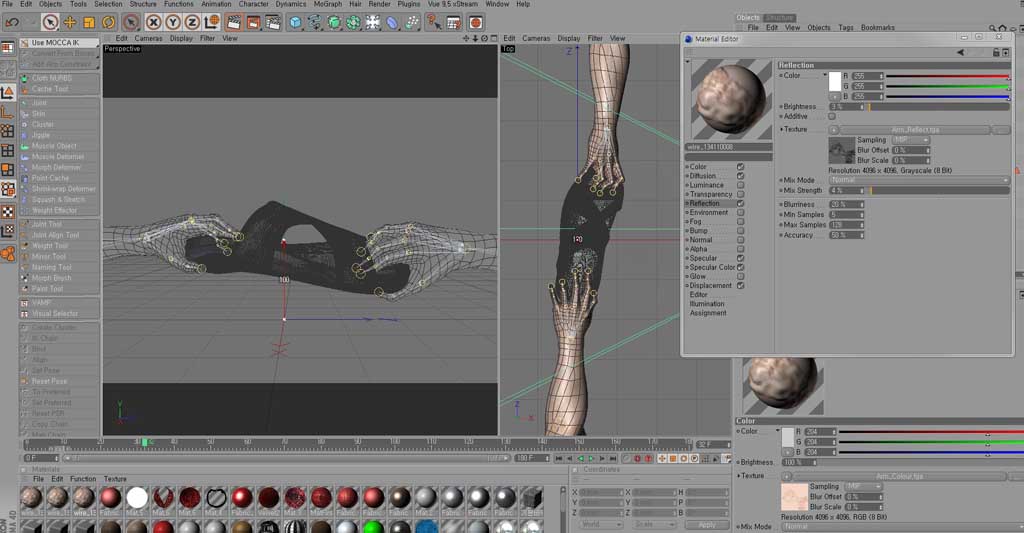Open the World coordinate dropdown
This screenshot has height=533, width=1024.
tap(601, 525)
